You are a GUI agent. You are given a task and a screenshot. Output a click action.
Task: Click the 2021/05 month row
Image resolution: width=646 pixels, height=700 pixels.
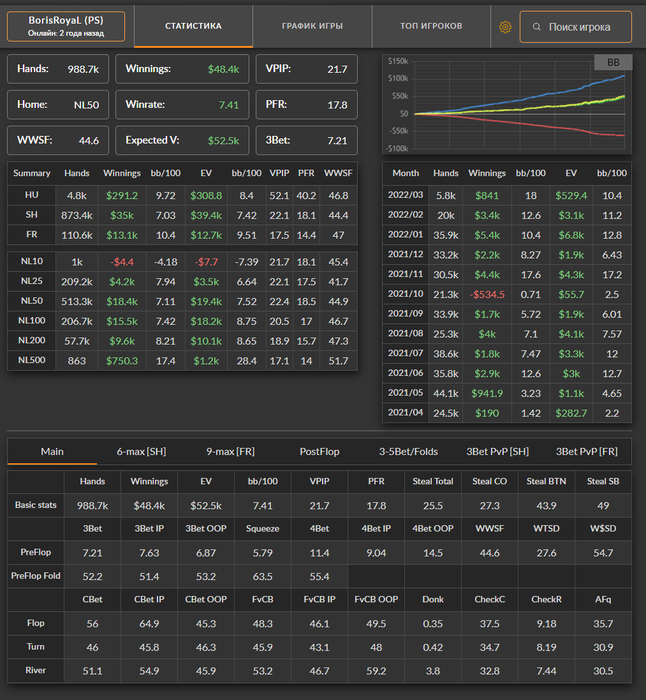pyautogui.click(x=507, y=393)
